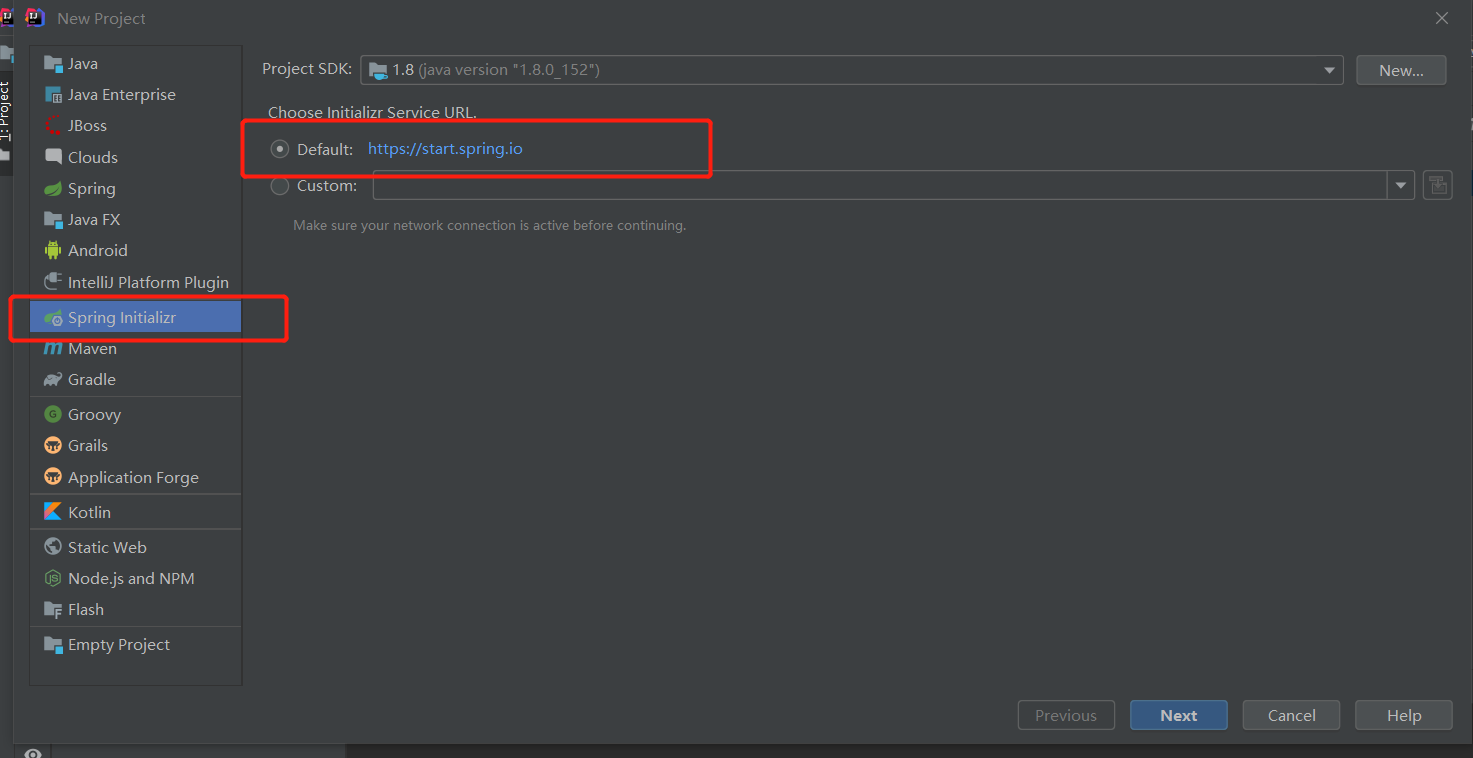The height and width of the screenshot is (758, 1473).
Task: Click inside the Custom URL input field
Action: click(x=880, y=185)
